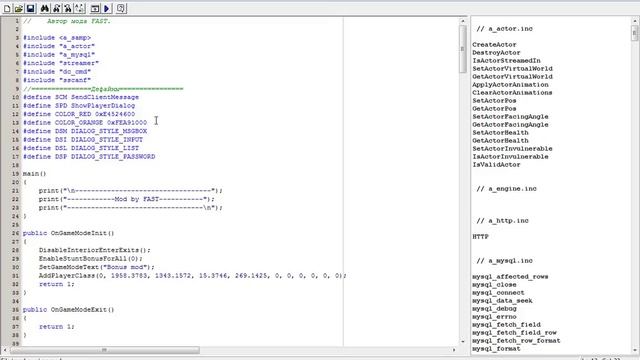Compile and run with the blue arrow

pyautogui.click(x=107, y=8)
